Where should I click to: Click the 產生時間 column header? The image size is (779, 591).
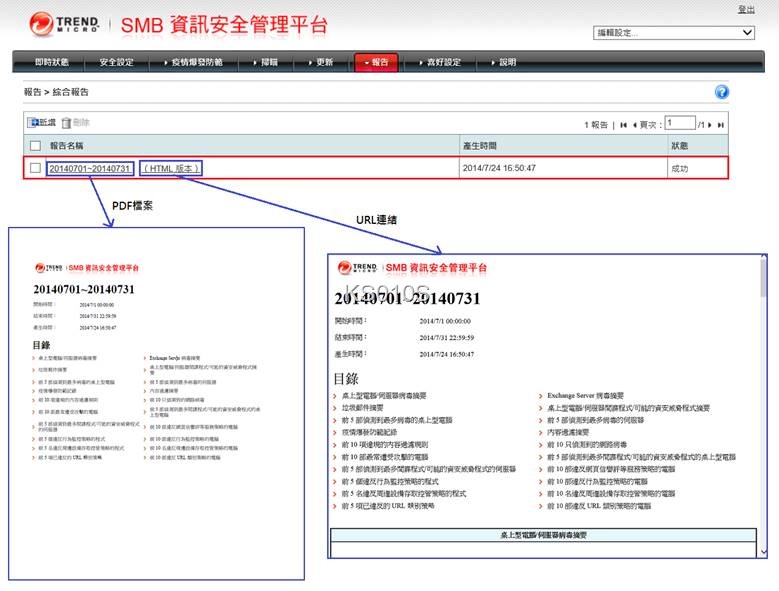coord(479,146)
